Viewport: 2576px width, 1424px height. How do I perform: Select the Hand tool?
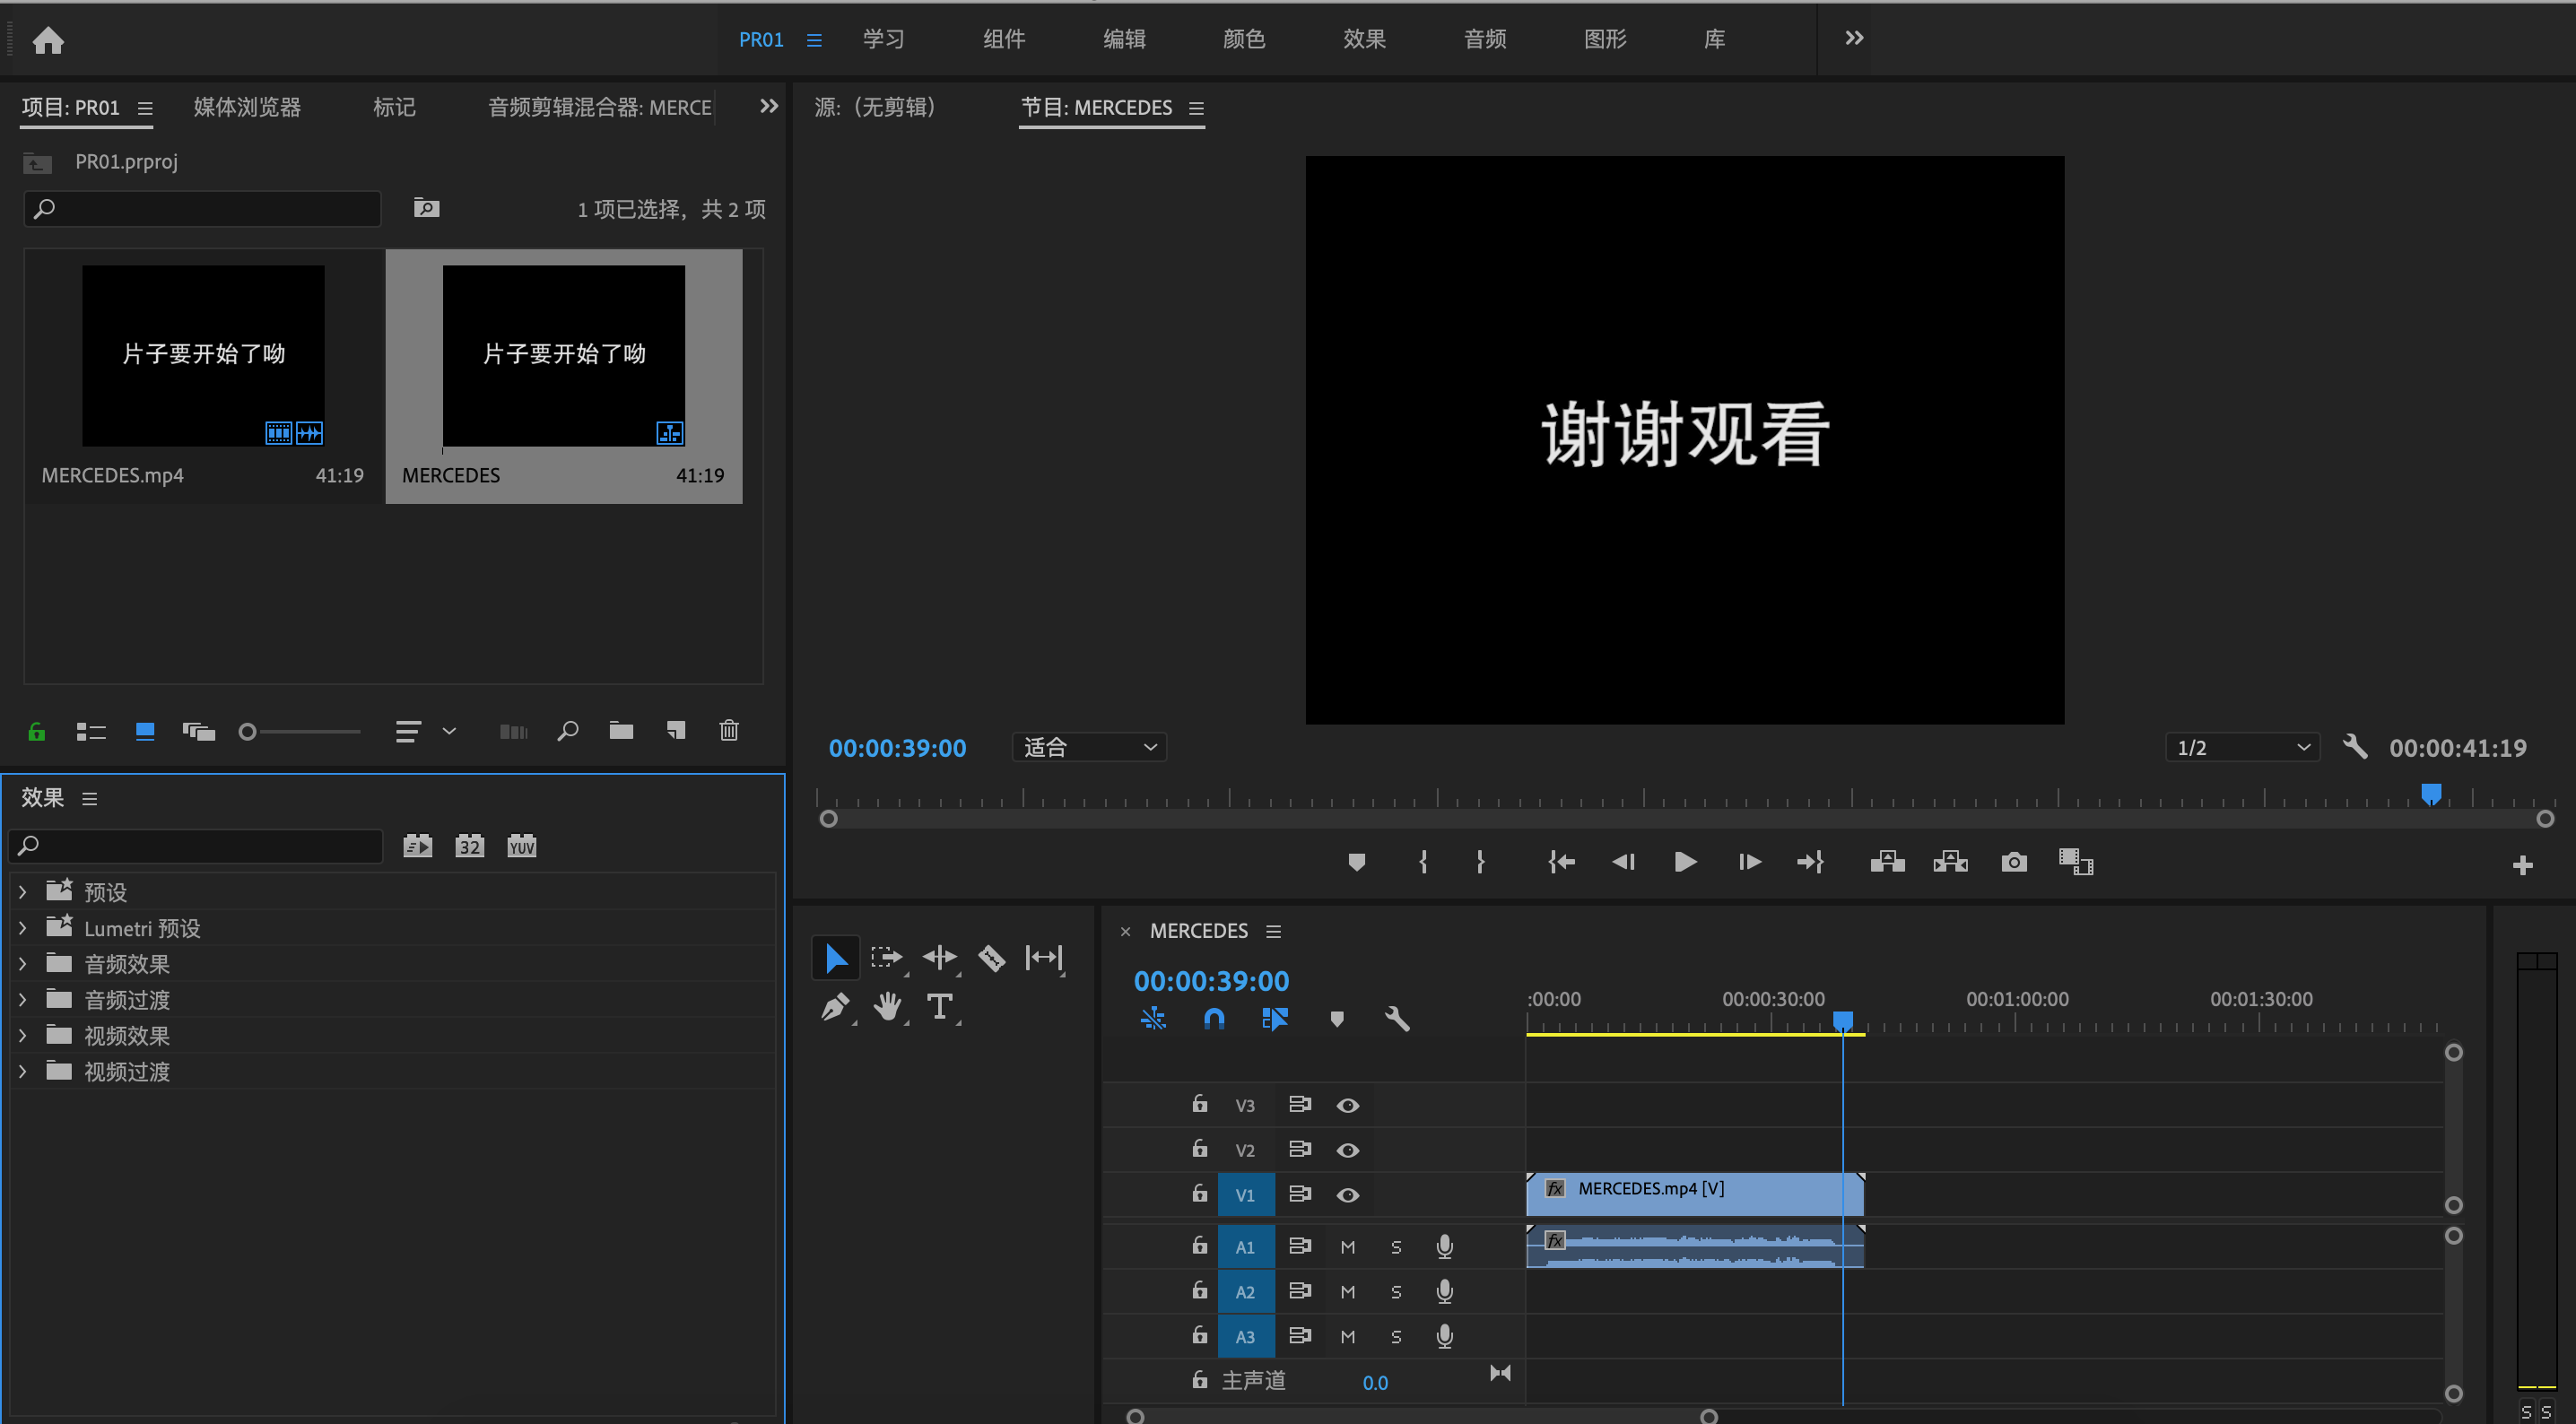[x=887, y=1007]
